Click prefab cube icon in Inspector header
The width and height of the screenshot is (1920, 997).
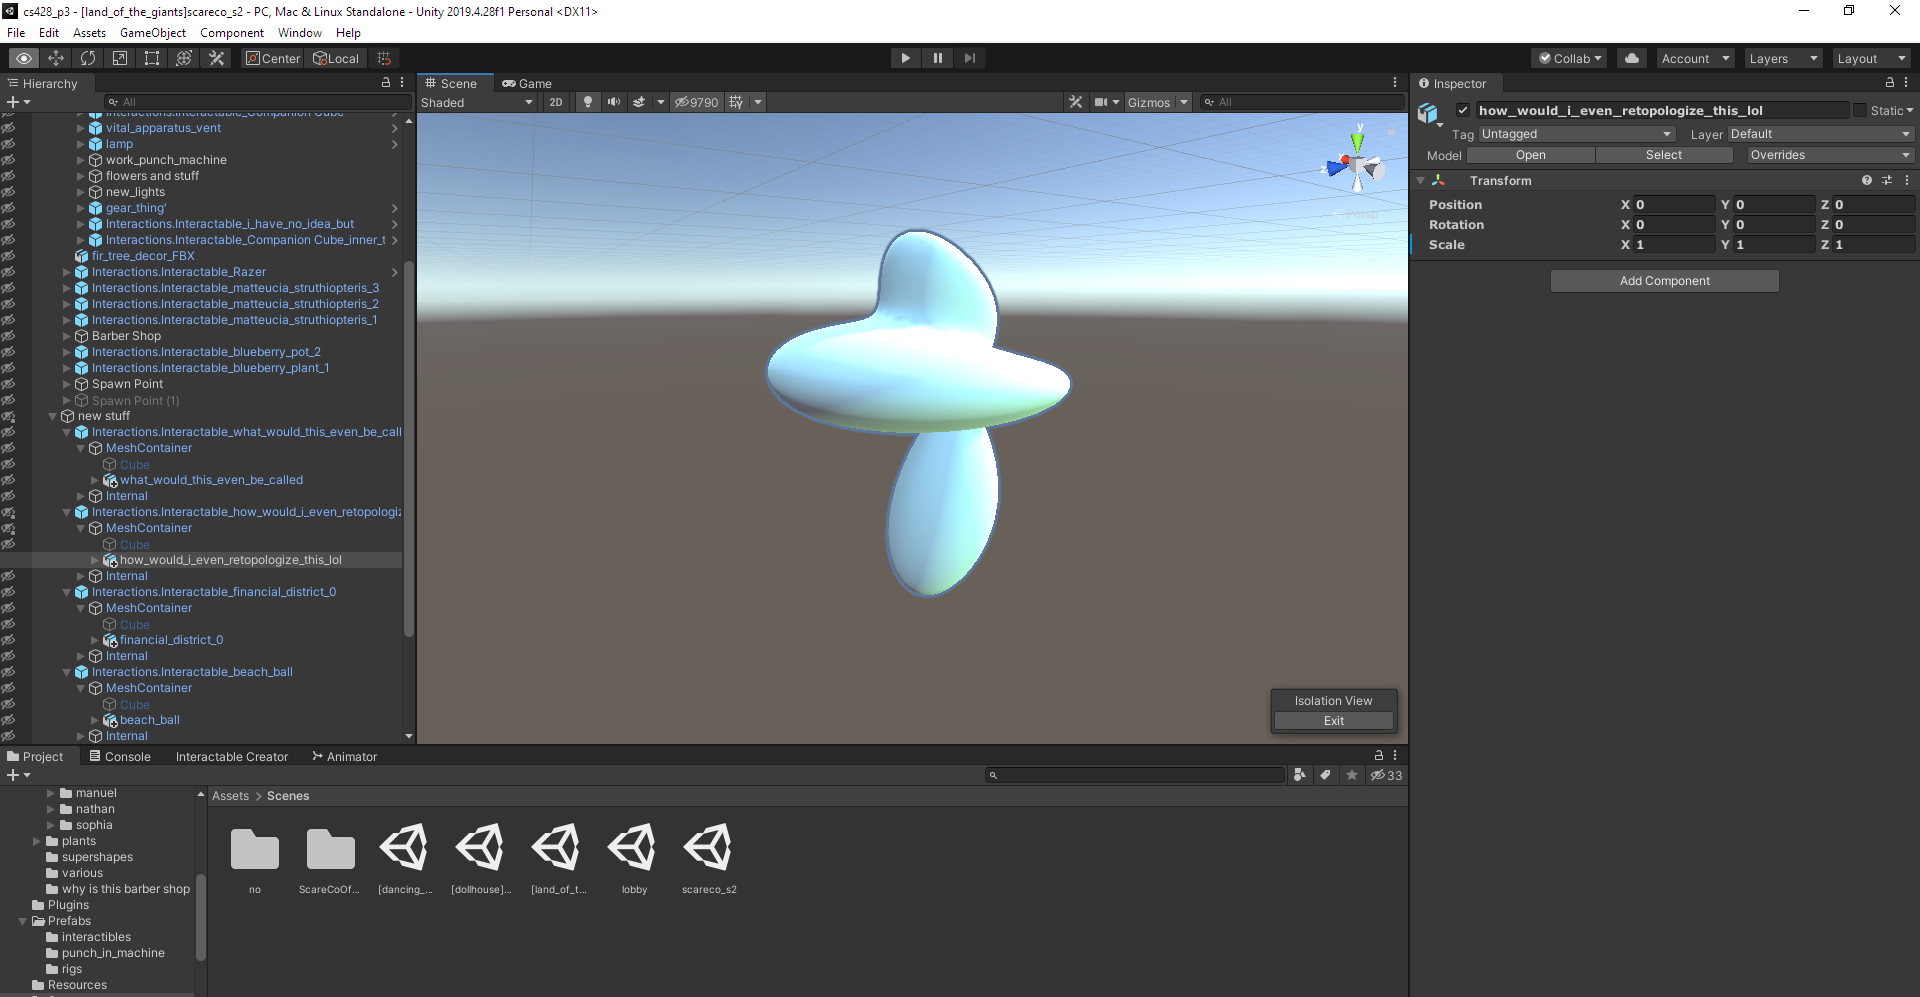tap(1428, 113)
